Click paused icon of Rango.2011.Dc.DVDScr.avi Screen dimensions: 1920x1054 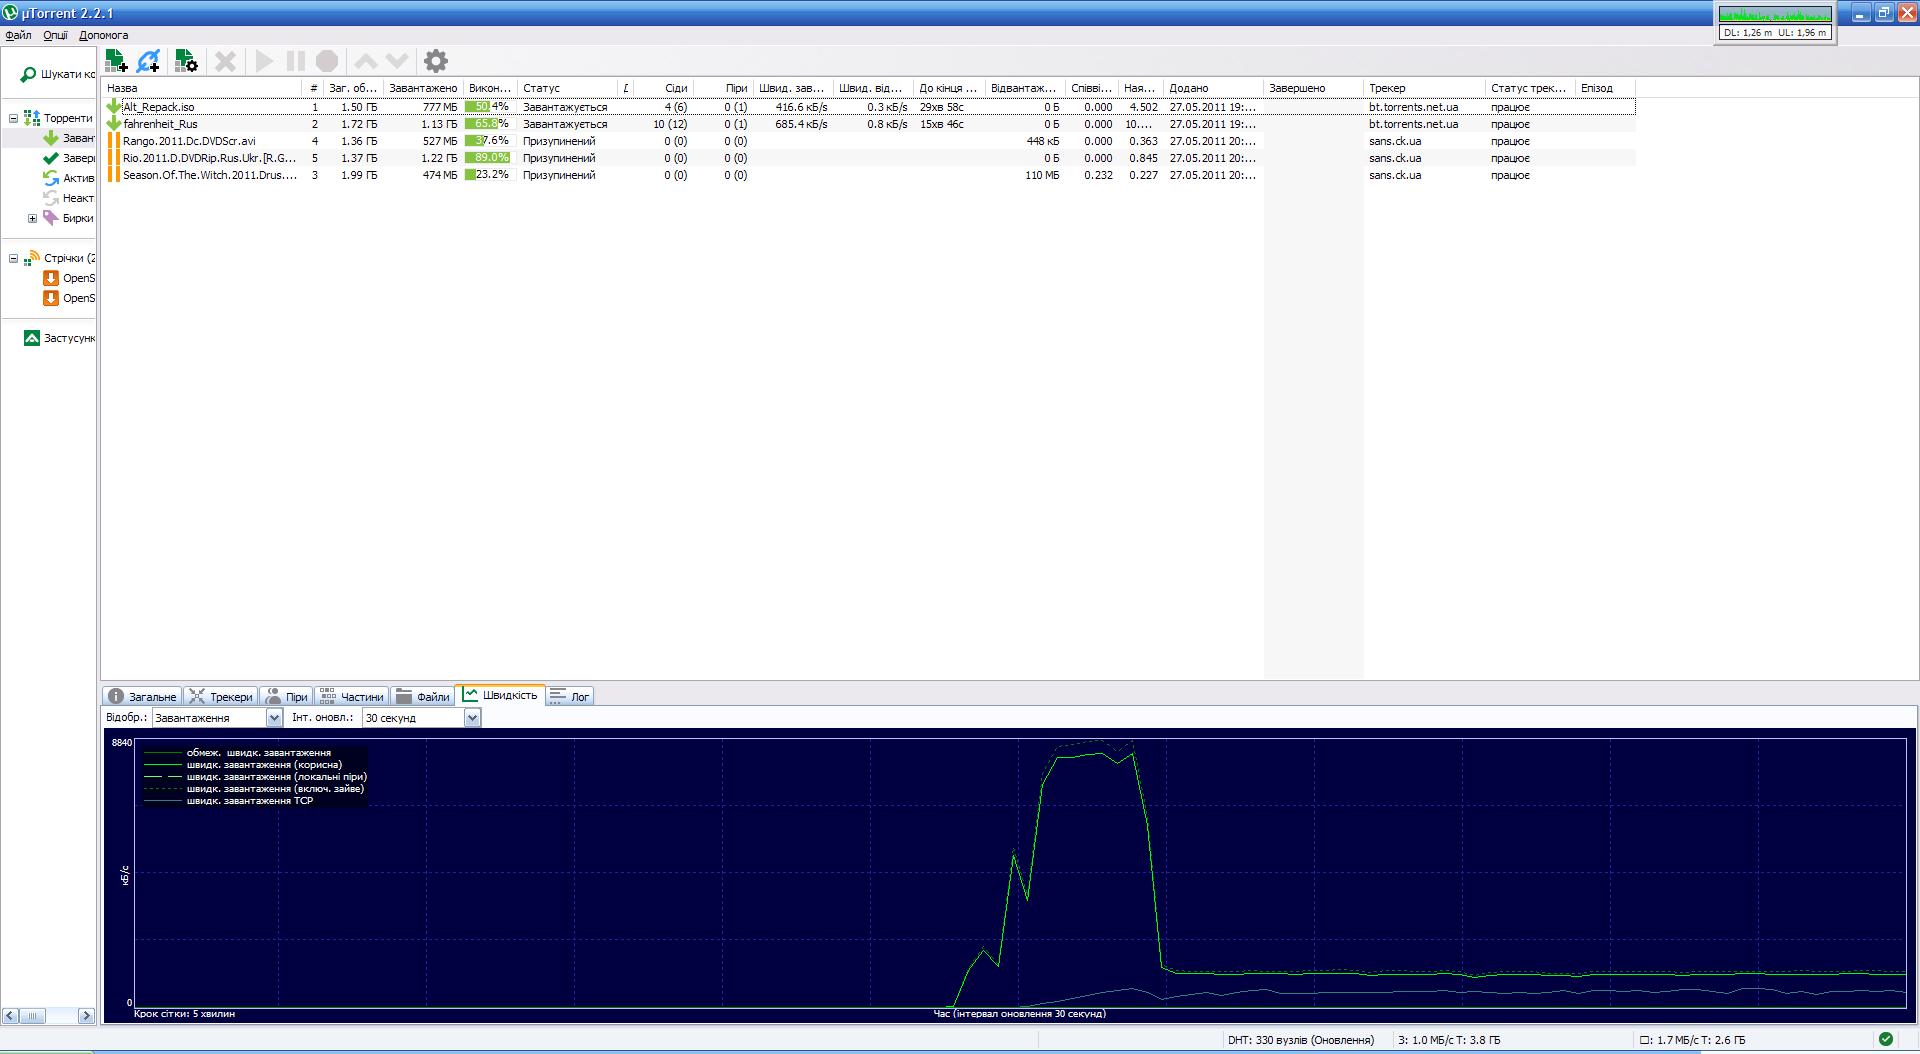(x=114, y=141)
